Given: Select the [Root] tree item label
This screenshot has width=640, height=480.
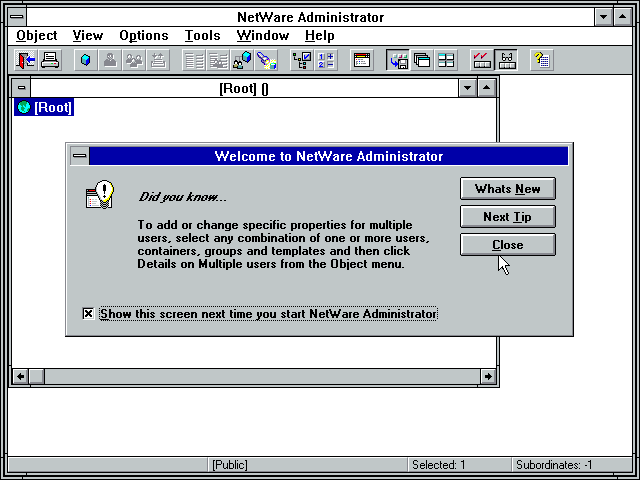Looking at the screenshot, I should [x=53, y=107].
